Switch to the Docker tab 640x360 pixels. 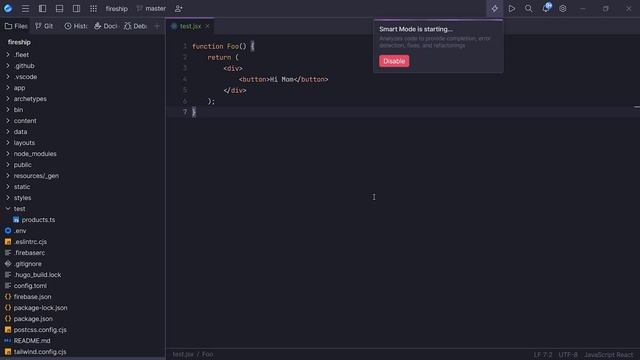[x=105, y=26]
